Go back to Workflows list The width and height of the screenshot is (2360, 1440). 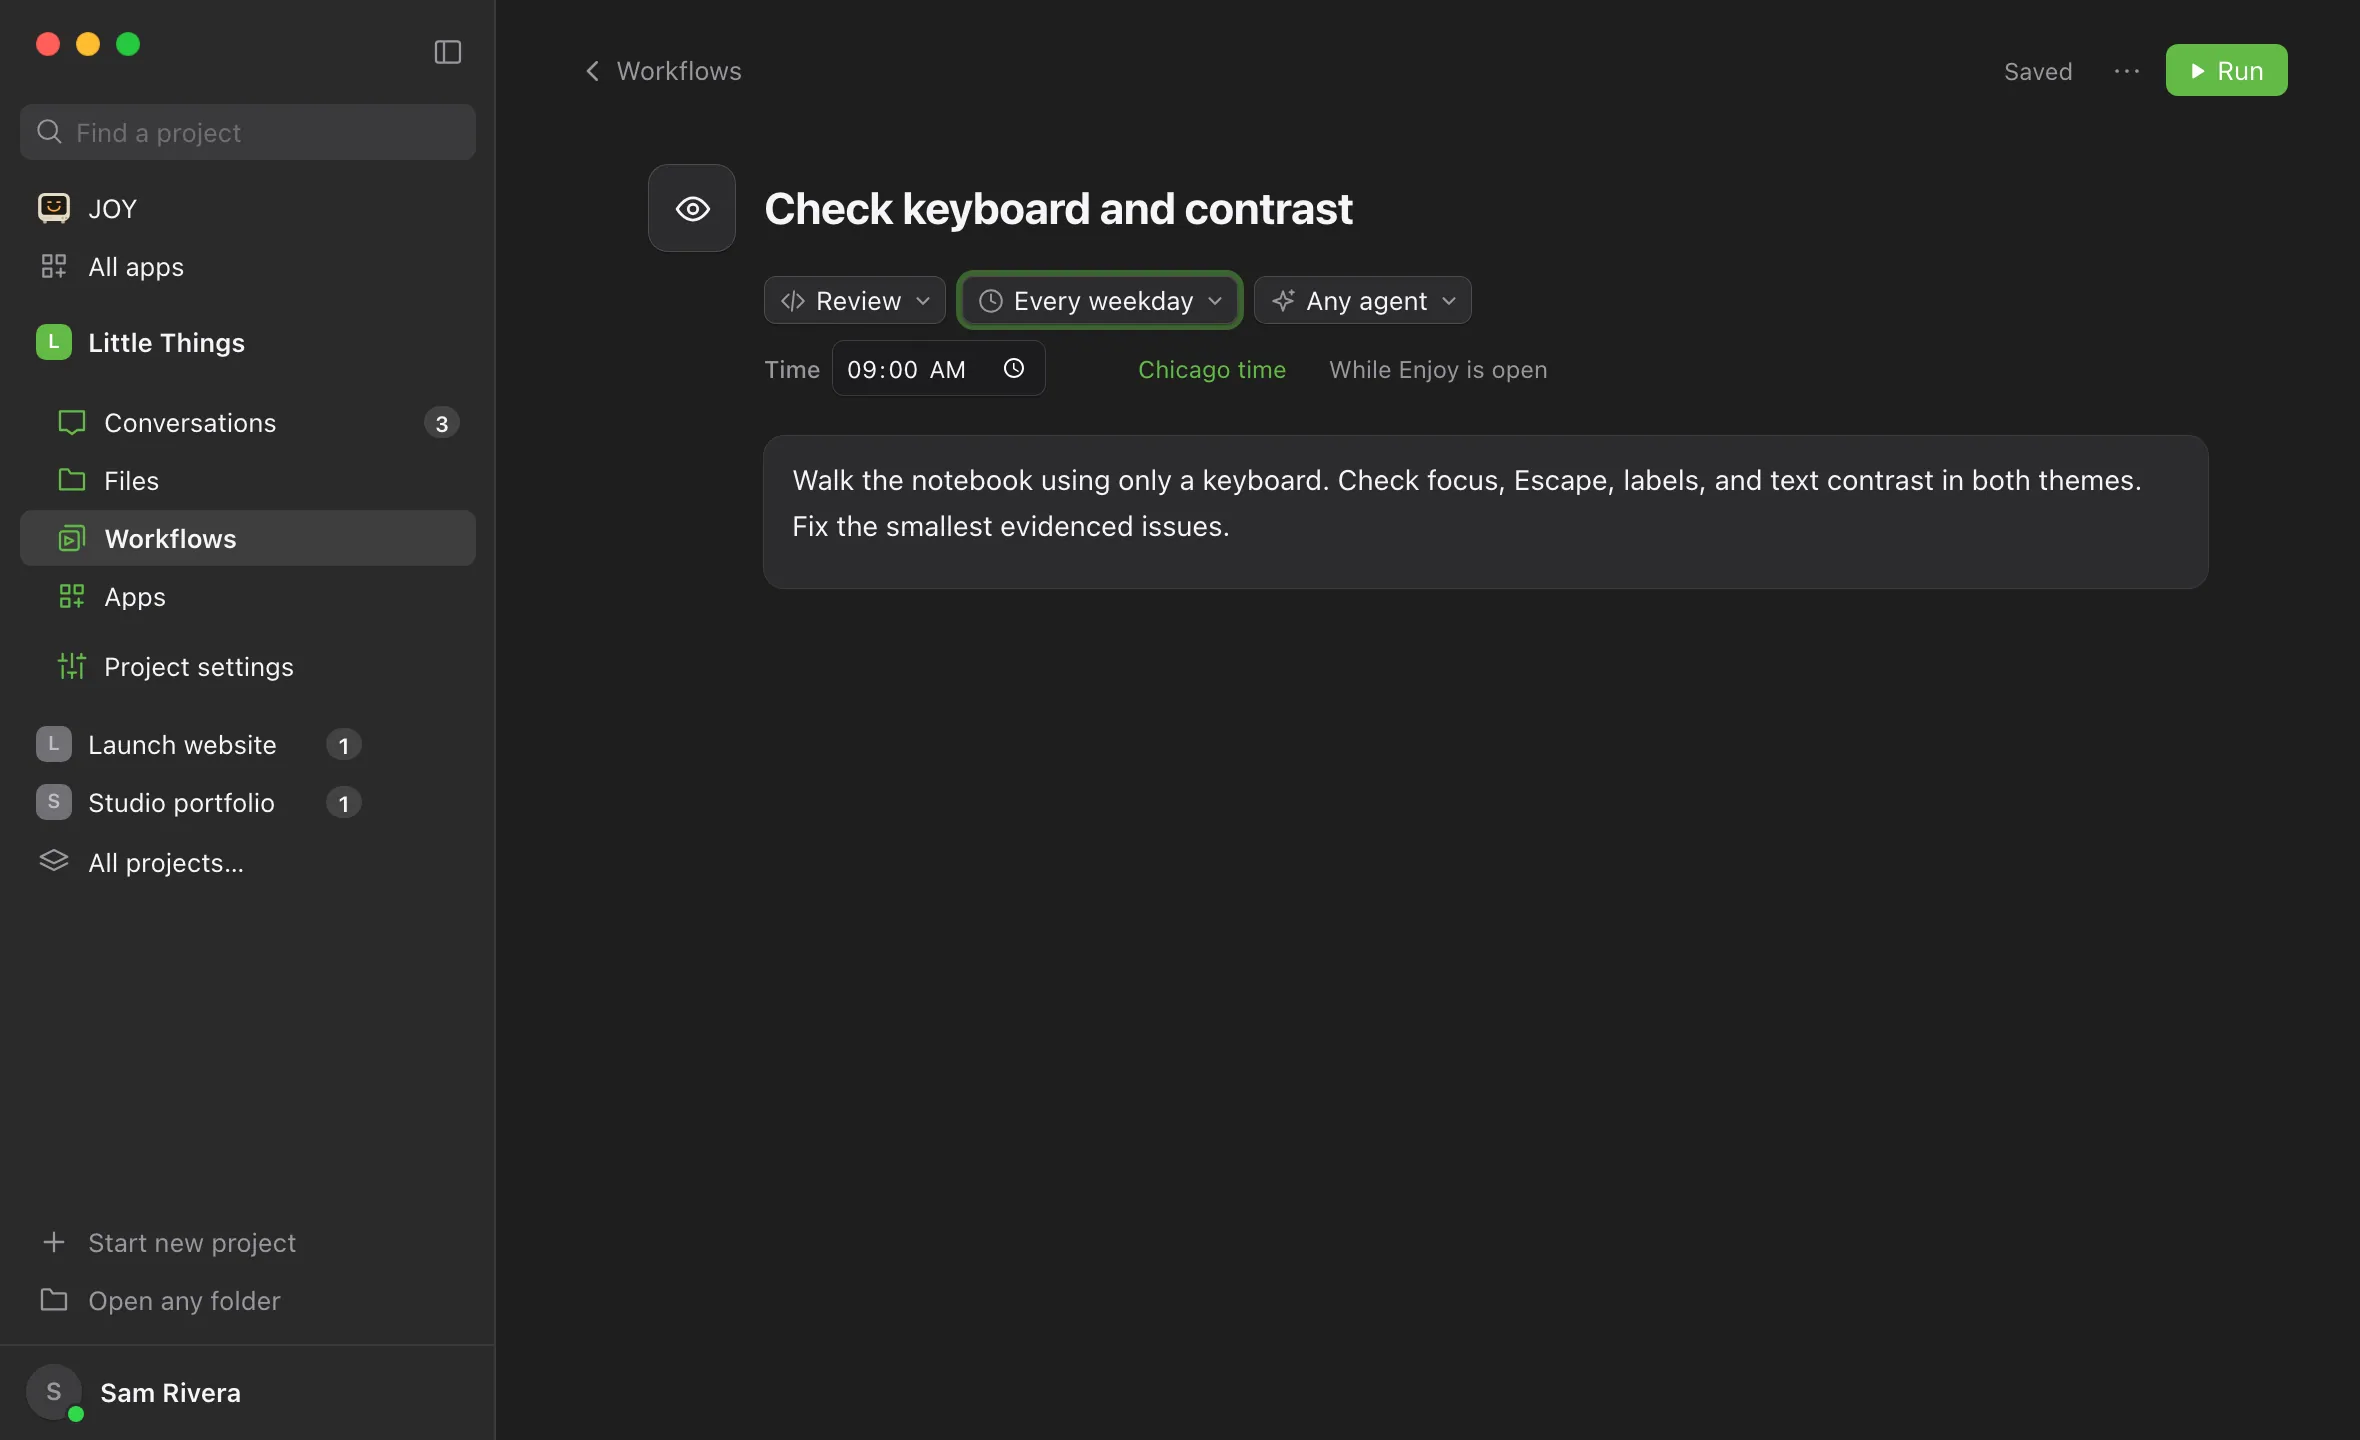[663, 71]
